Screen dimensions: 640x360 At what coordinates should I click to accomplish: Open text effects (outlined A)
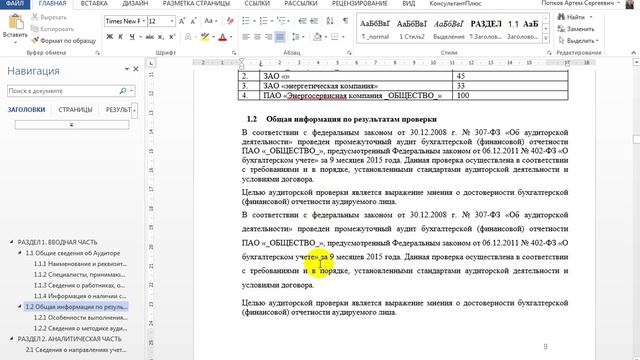pos(188,37)
